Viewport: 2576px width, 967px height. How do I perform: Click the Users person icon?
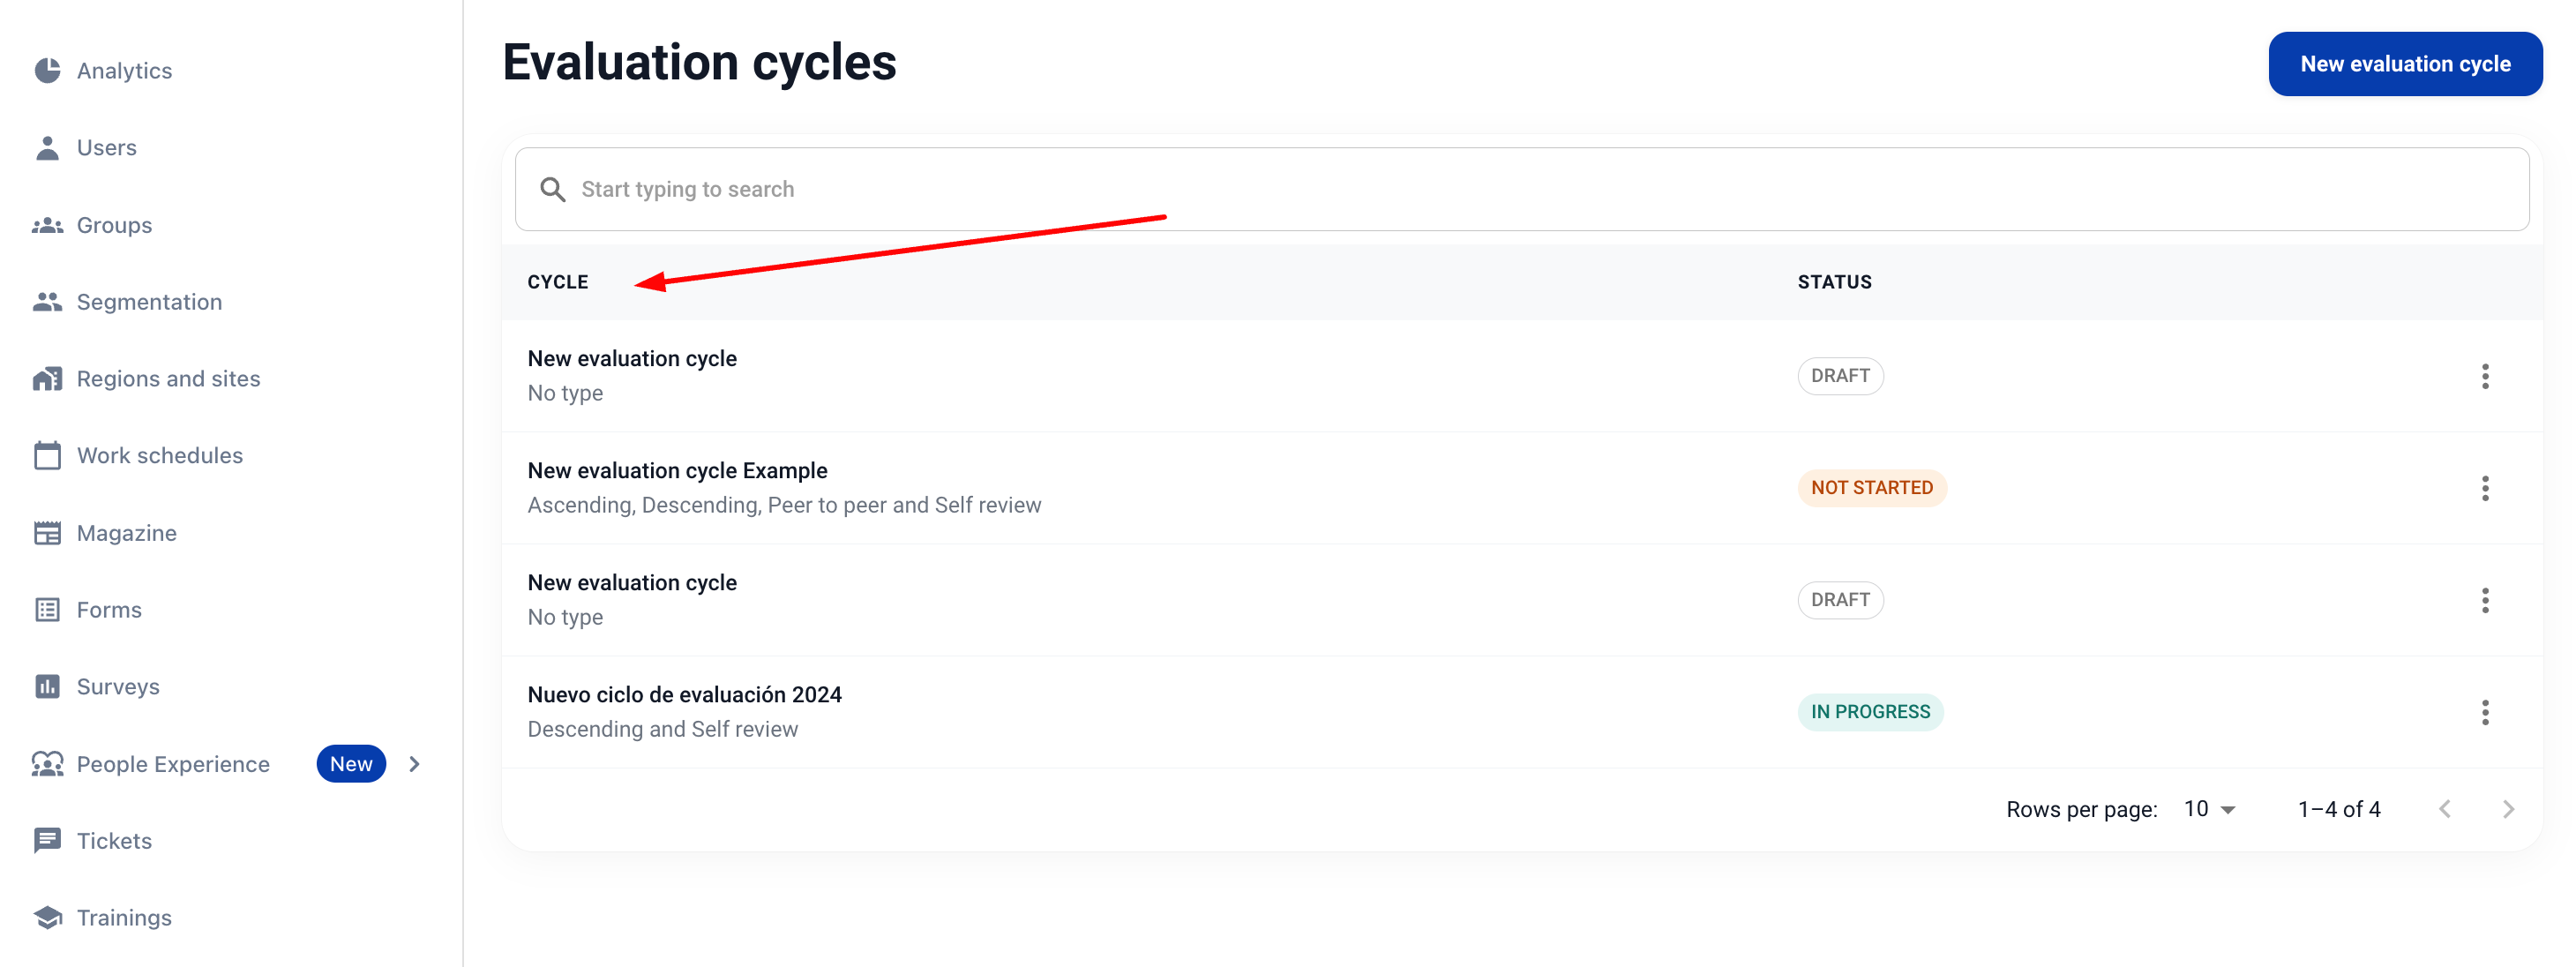pyautogui.click(x=47, y=147)
